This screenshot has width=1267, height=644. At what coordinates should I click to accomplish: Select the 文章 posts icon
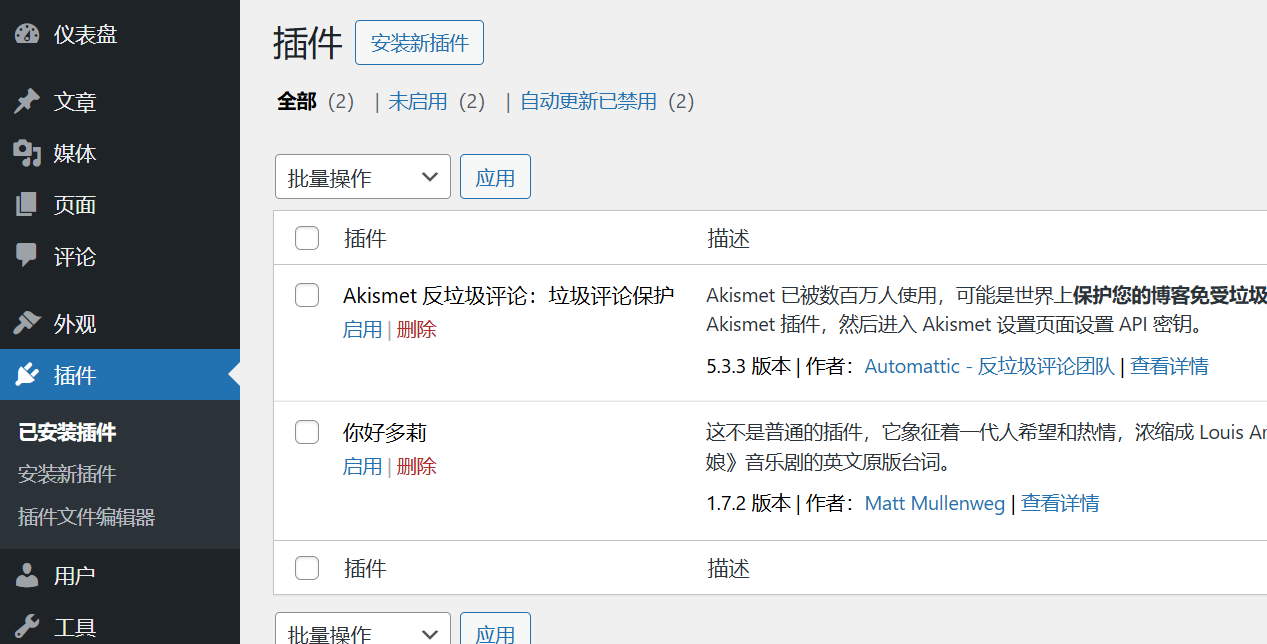pos(25,101)
